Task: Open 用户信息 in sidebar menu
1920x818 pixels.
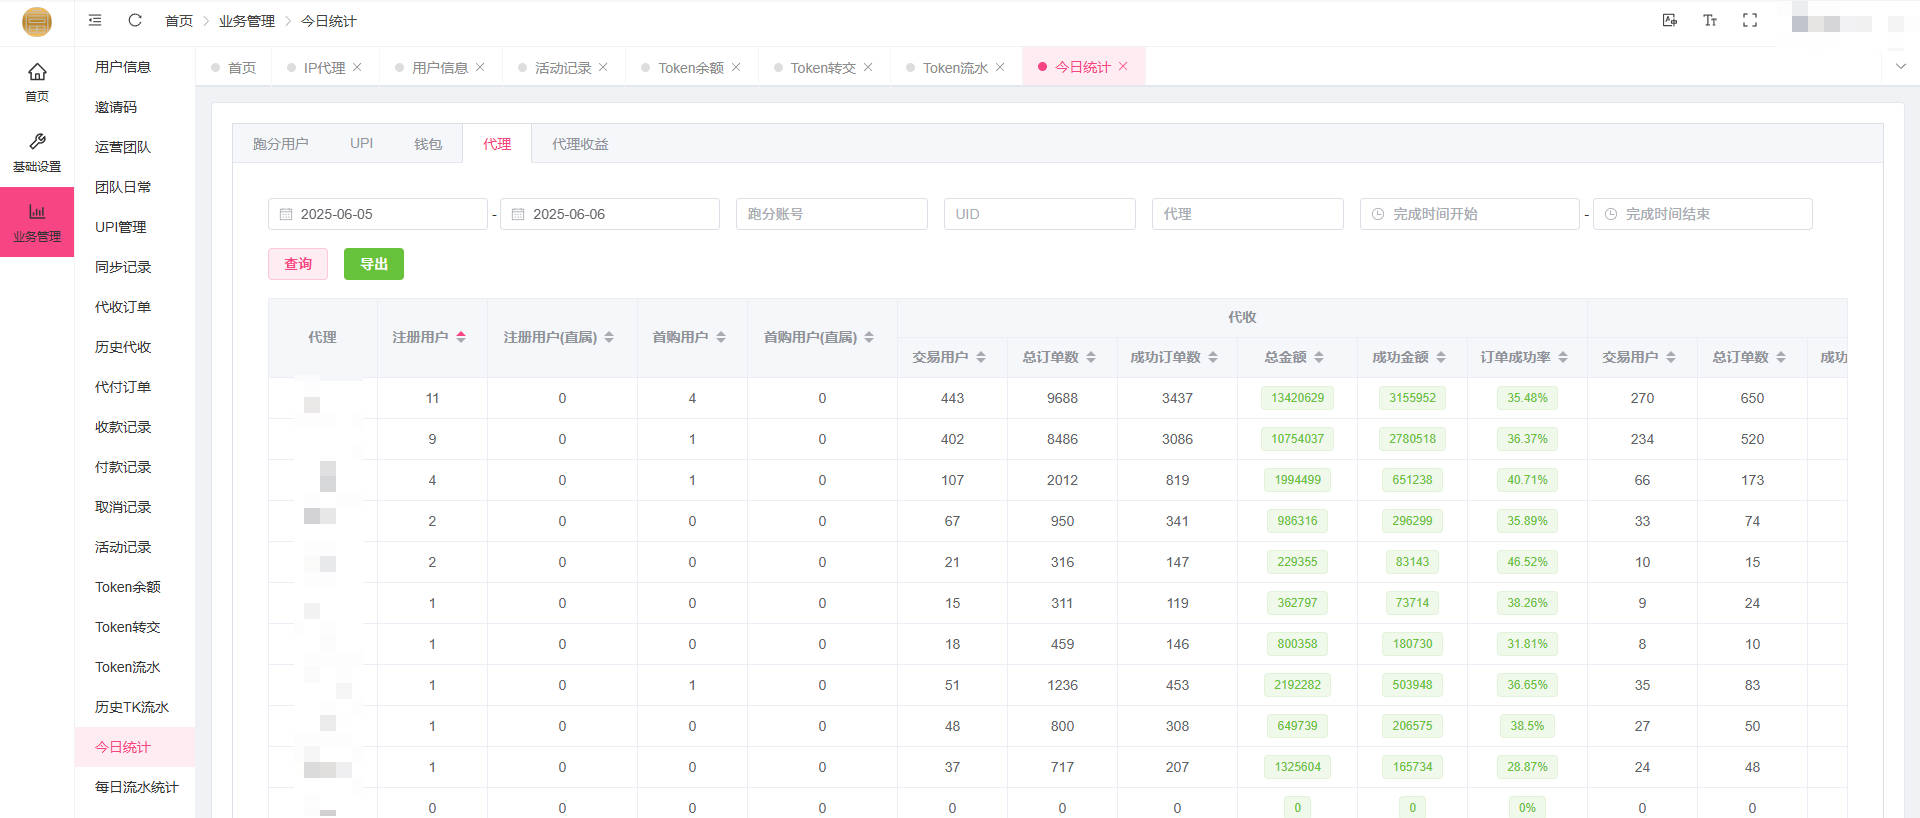Action: point(135,67)
